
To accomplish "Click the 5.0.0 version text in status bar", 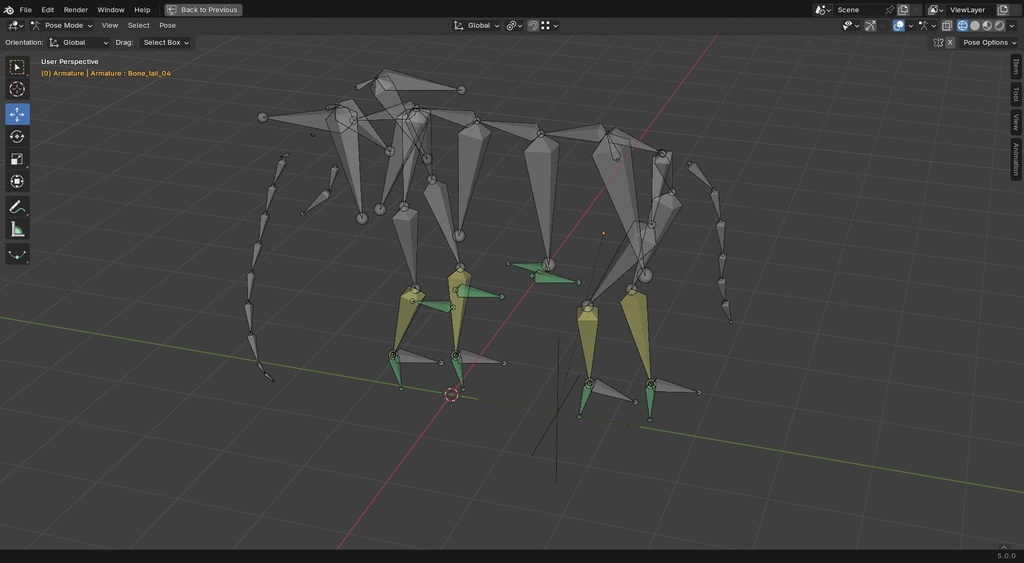I will 1006,556.
